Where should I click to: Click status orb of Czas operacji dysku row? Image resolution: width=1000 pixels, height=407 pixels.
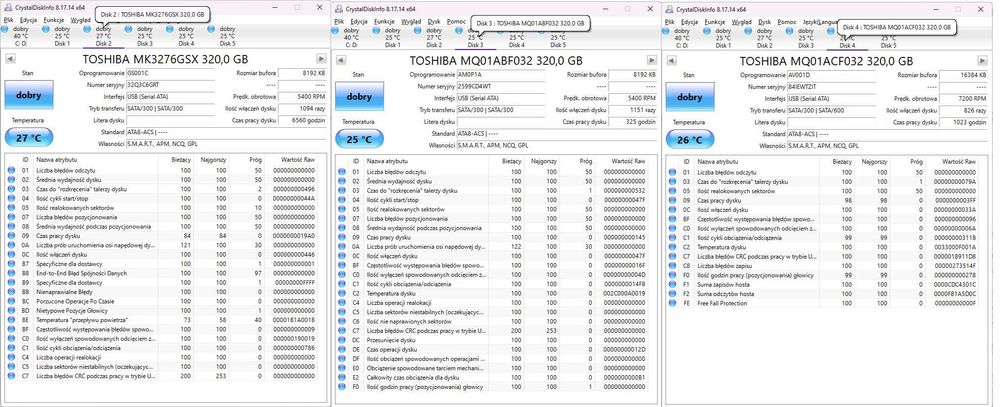(341, 350)
